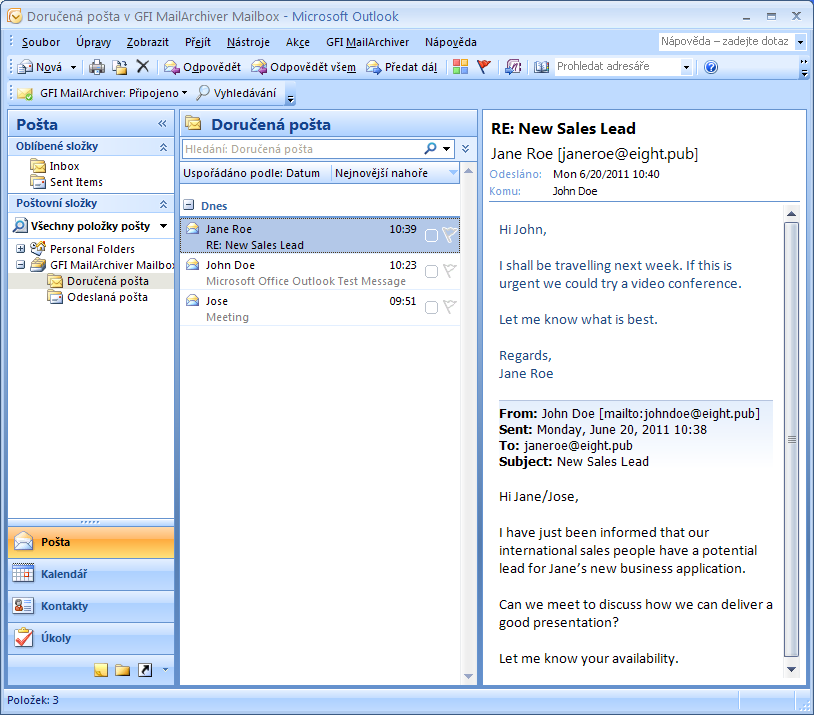The image size is (814, 715).
Task: Switch to the Kontakty module
Action: pos(91,606)
